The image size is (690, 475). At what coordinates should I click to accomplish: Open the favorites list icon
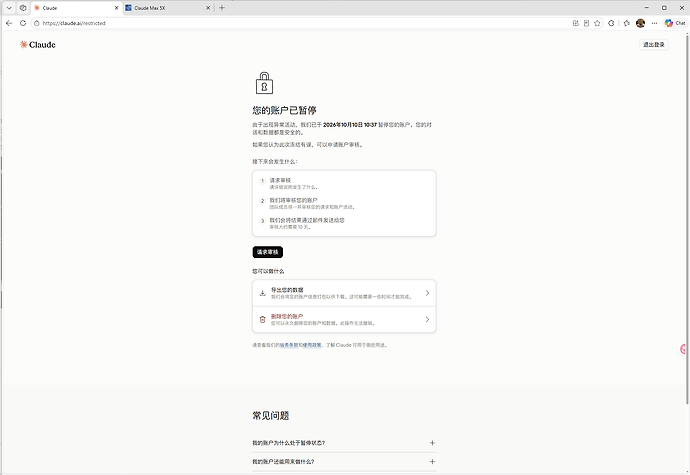click(627, 23)
